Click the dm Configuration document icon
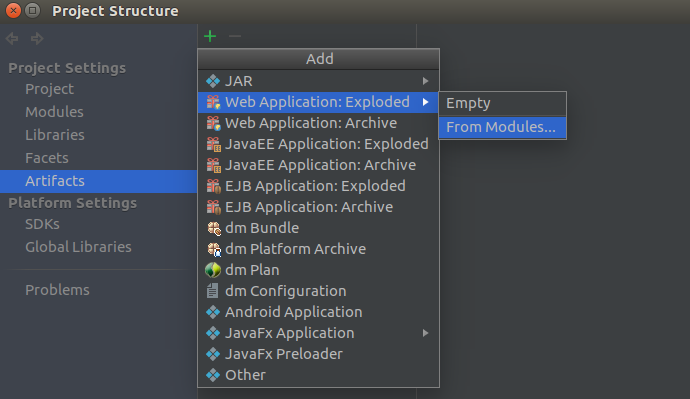690x399 pixels. 213,291
